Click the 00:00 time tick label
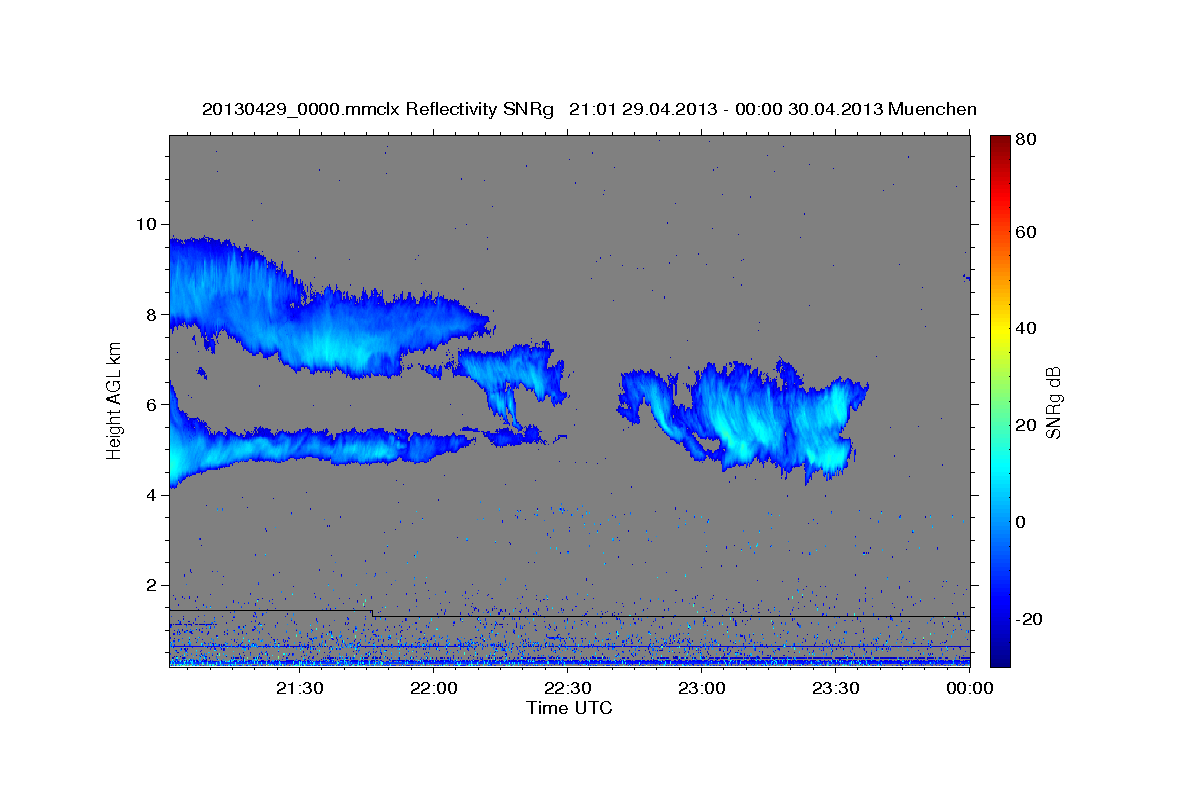Image resolution: width=1200 pixels, height=800 pixels. pyautogui.click(x=969, y=688)
